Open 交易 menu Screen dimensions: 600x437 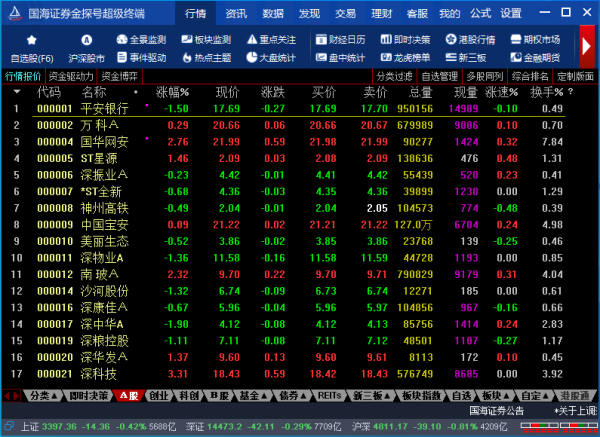pyautogui.click(x=345, y=13)
